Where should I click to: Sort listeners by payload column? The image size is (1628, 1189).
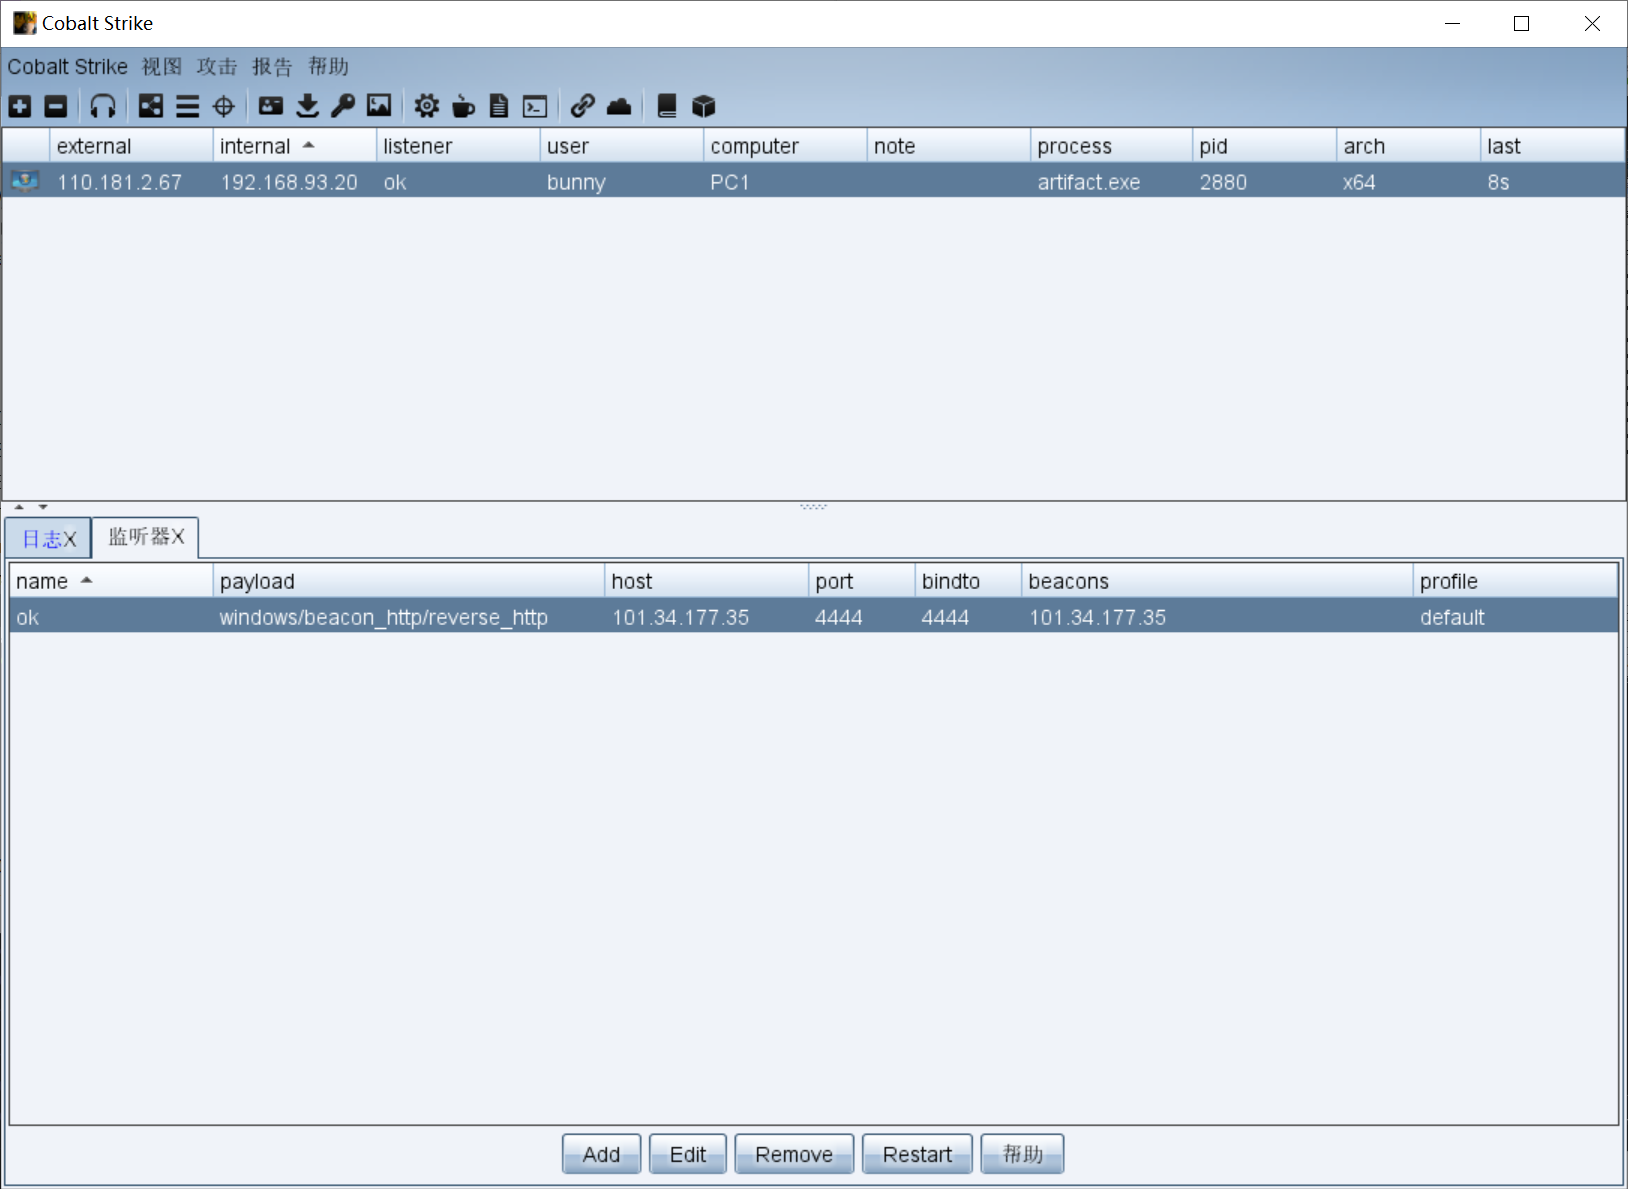click(408, 581)
